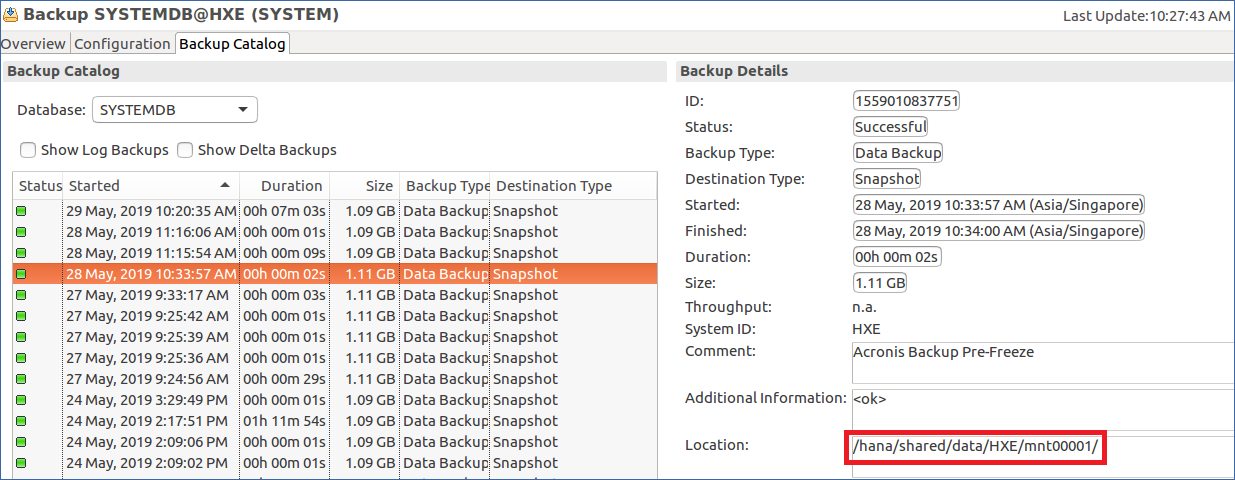The image size is (1235, 480).
Task: Click green status icon of 28 May 11:16:06 backup
Action: pos(21,232)
